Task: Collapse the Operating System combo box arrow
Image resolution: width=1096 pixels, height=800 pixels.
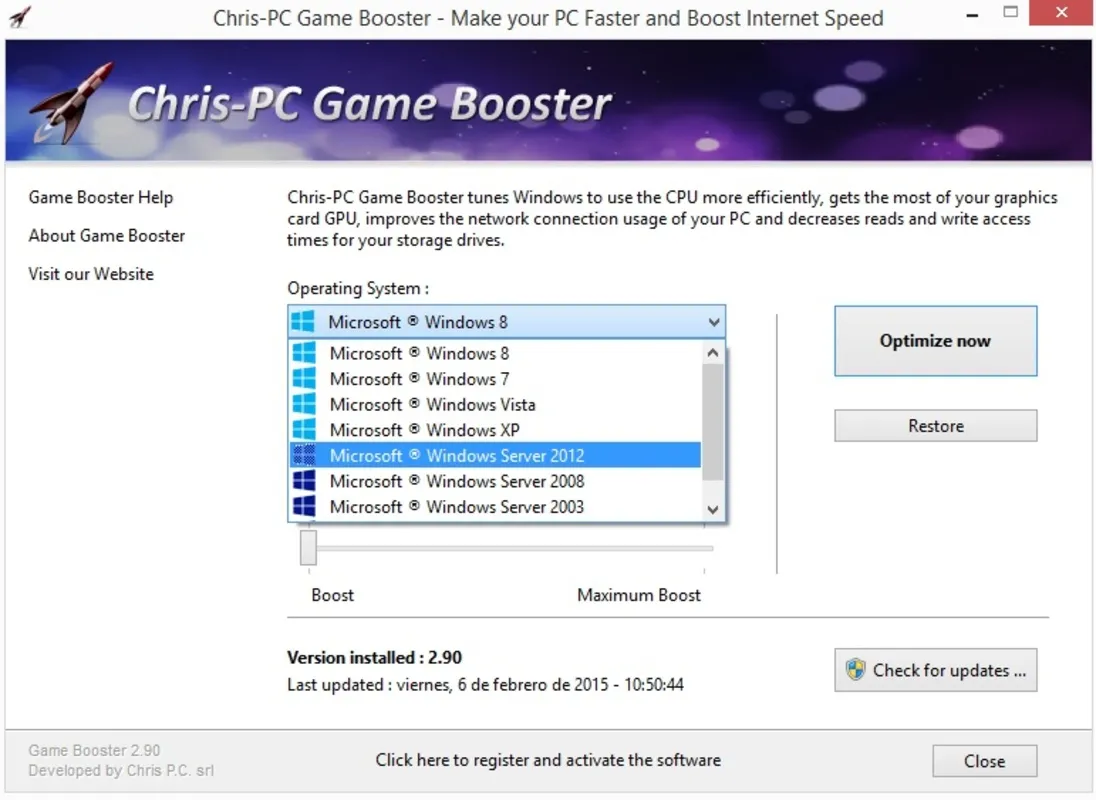Action: [x=713, y=322]
